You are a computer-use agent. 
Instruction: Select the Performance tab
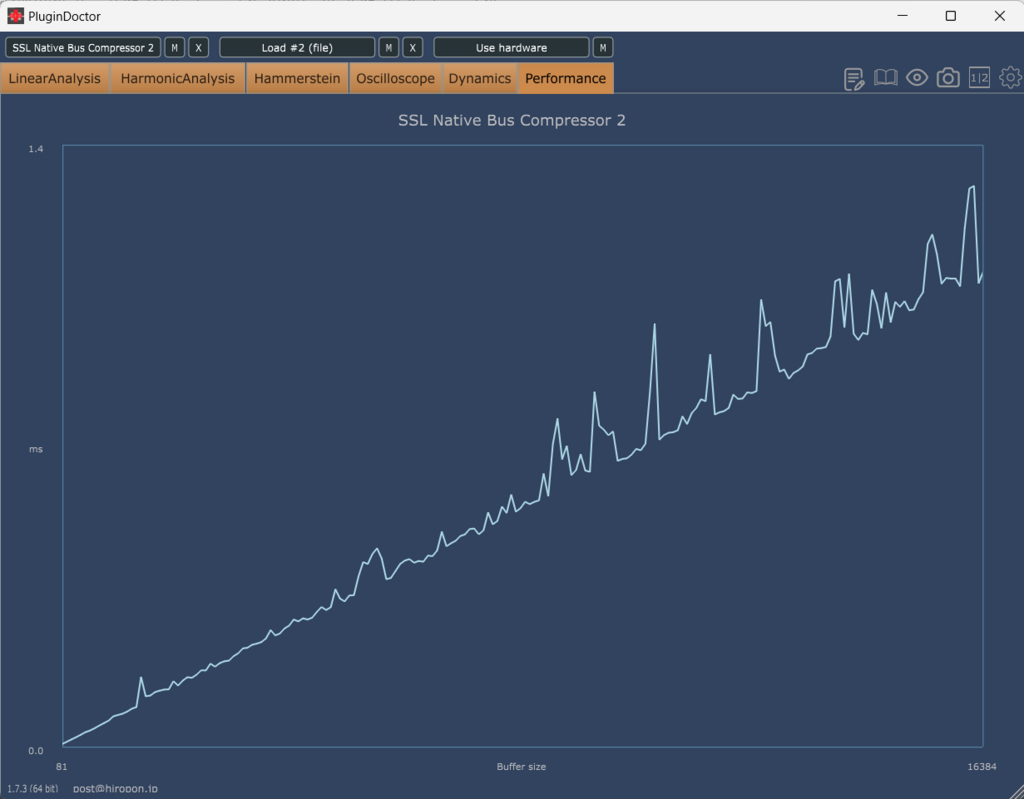click(x=566, y=78)
